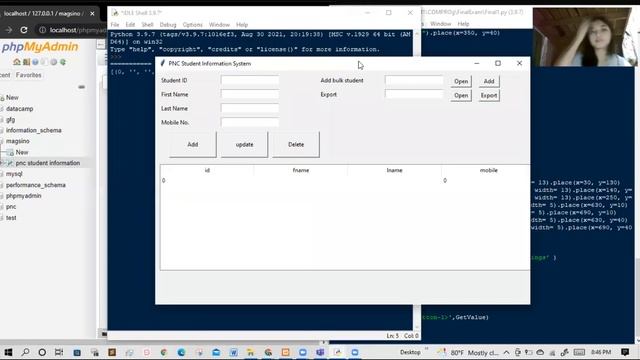640x360 pixels.
Task: Click the Add bulk student path field
Action: click(x=414, y=80)
